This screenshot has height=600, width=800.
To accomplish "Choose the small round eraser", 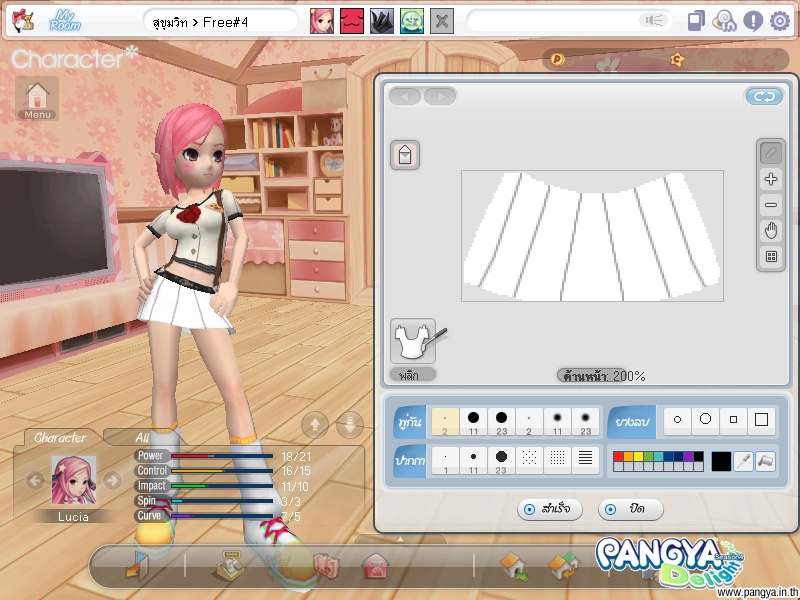I will [677, 420].
